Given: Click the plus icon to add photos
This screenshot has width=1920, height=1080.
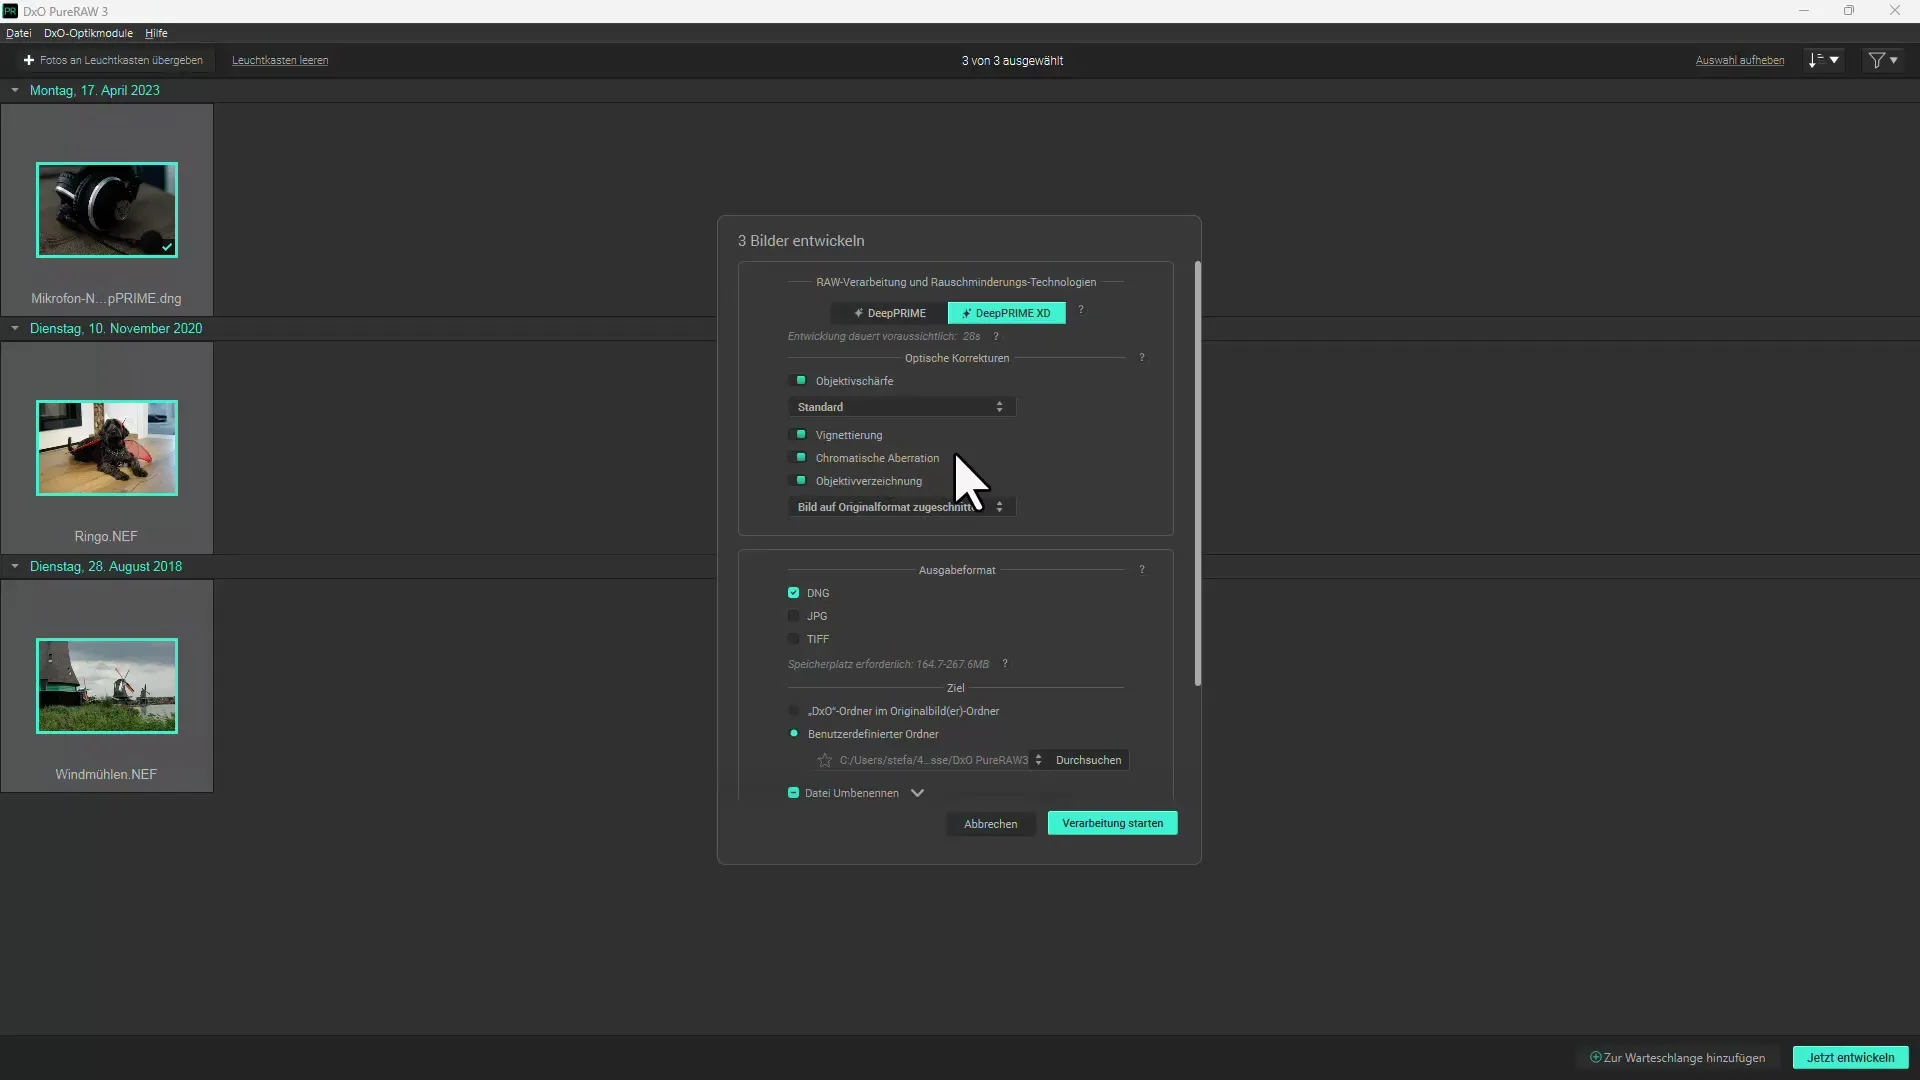Looking at the screenshot, I should pyautogui.click(x=29, y=60).
